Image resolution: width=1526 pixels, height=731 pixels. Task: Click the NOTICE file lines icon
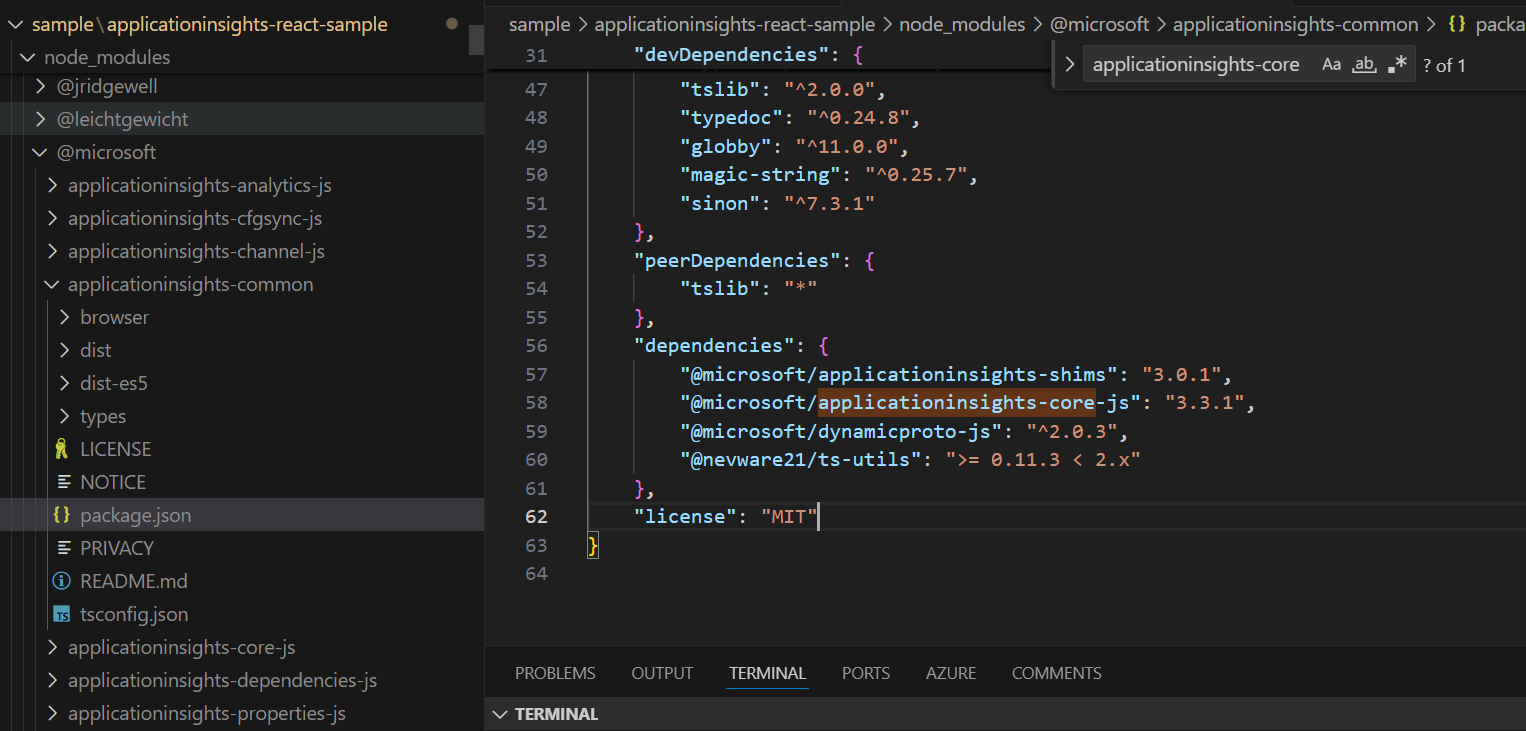coord(64,482)
